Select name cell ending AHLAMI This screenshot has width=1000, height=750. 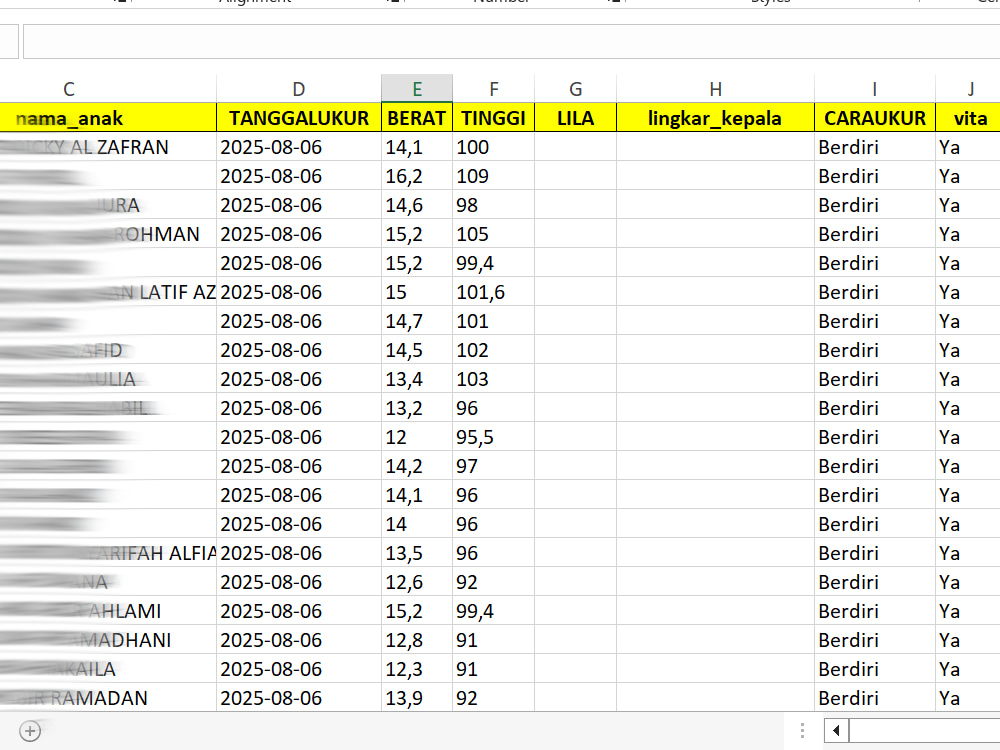[108, 611]
